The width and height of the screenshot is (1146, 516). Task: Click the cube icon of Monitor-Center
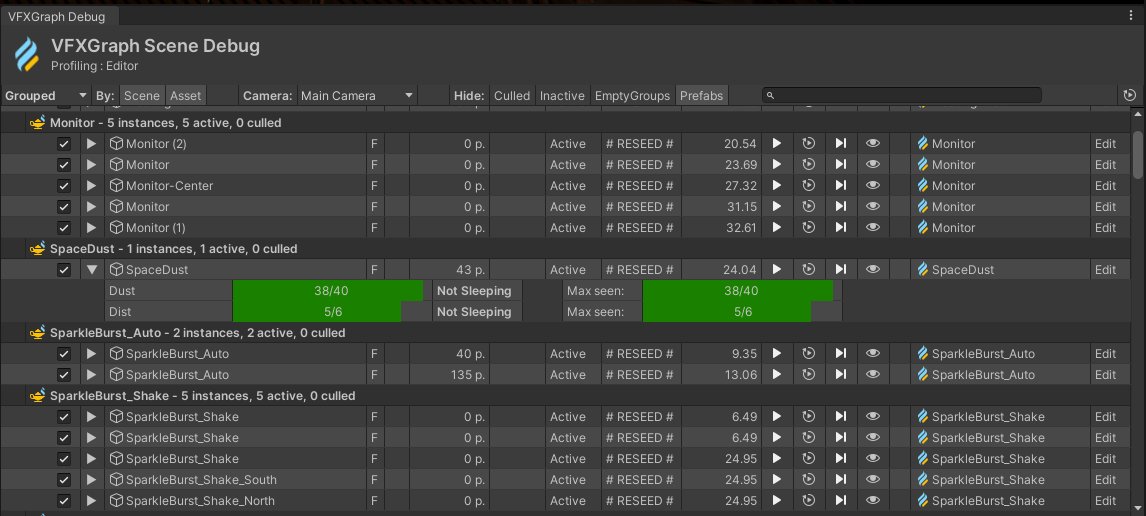point(116,186)
